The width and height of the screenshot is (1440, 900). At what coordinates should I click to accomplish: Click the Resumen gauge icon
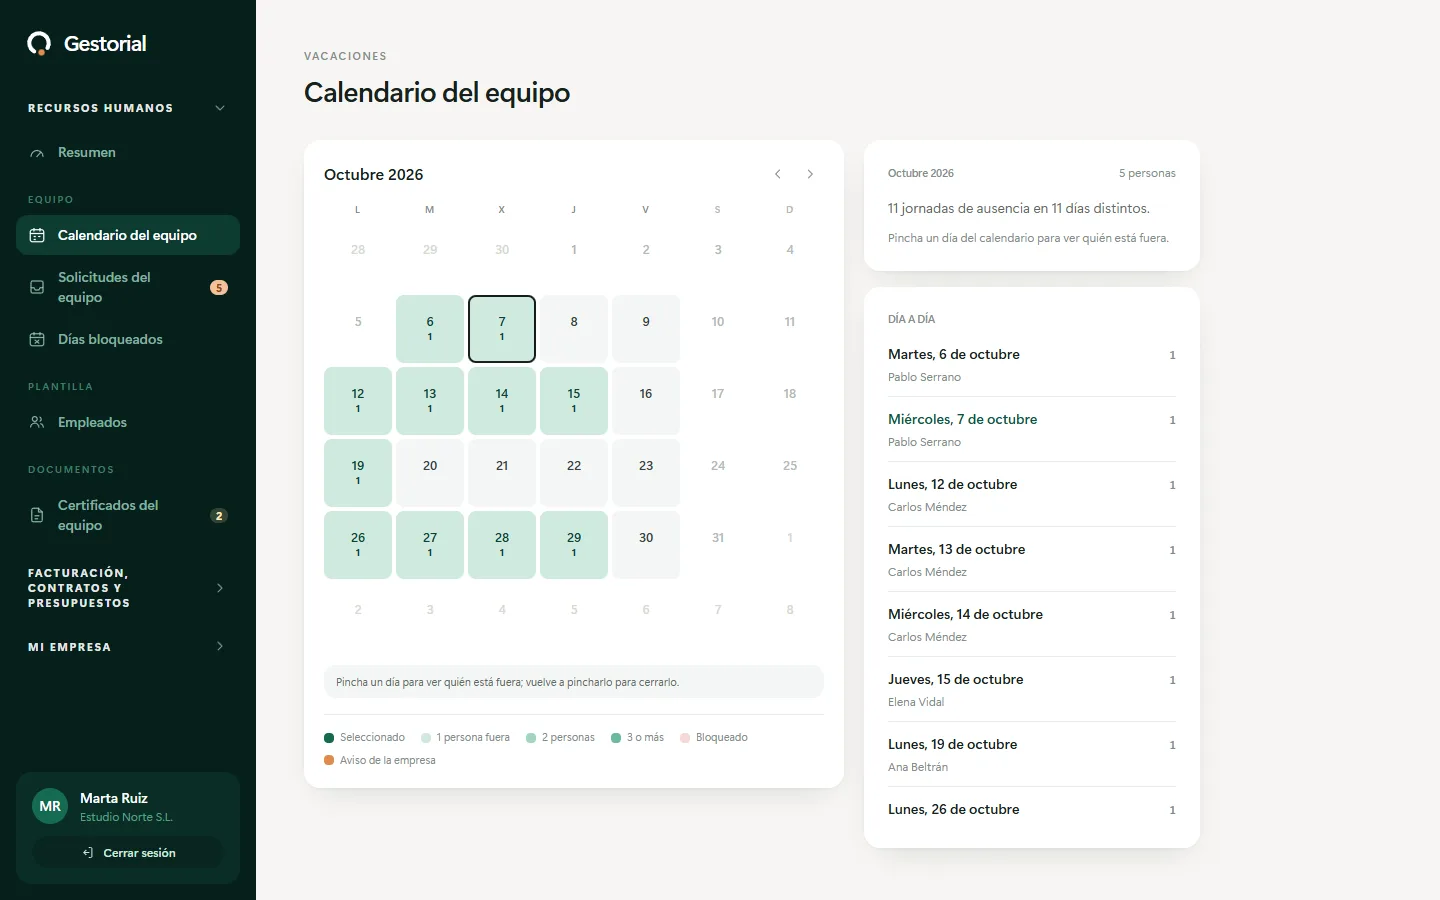37,153
